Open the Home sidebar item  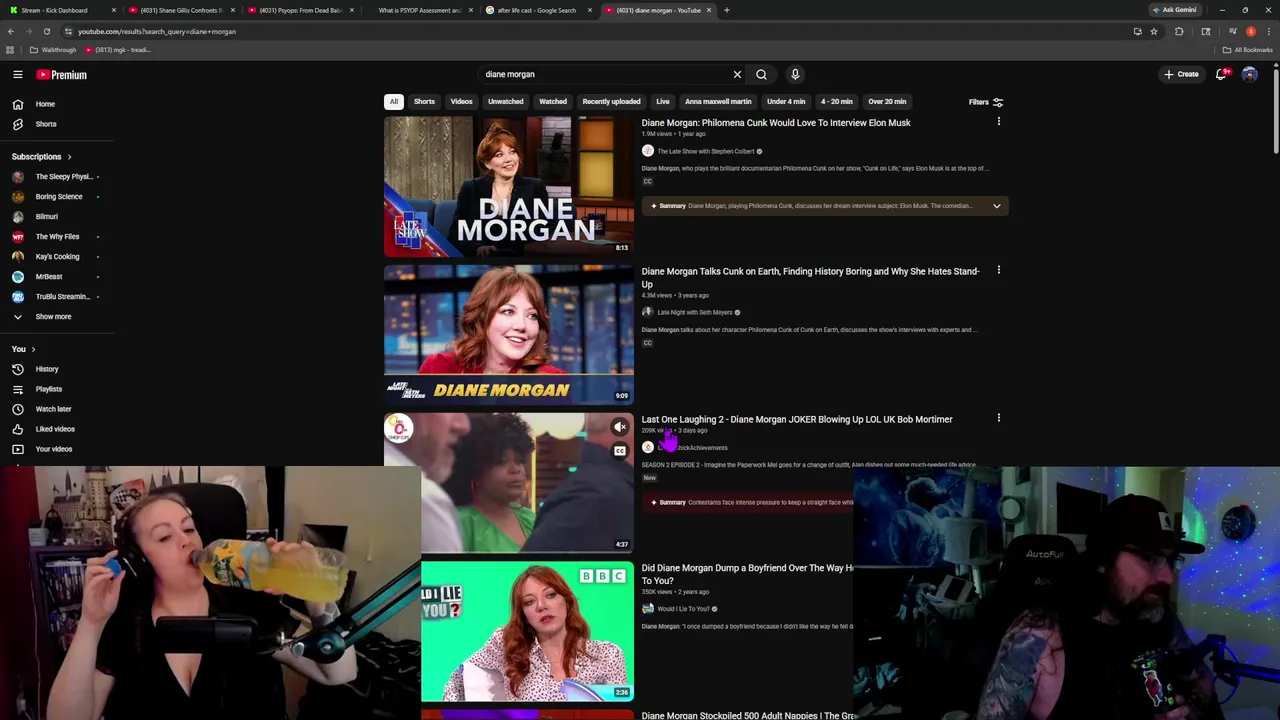(x=45, y=104)
